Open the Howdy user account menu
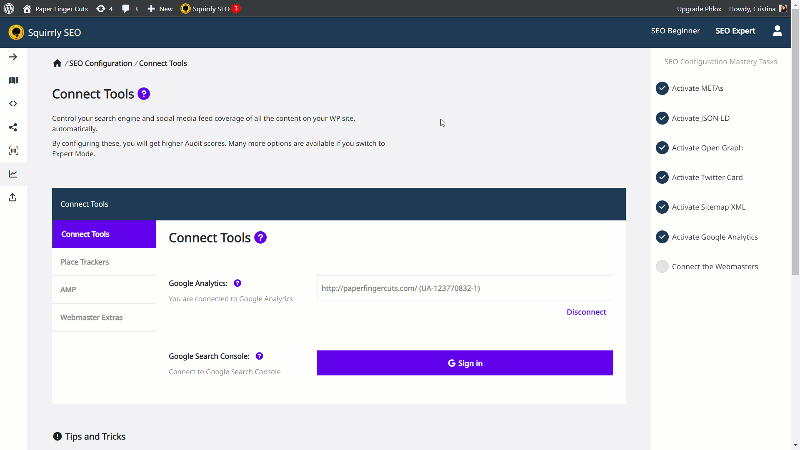The image size is (800, 450). tap(757, 9)
